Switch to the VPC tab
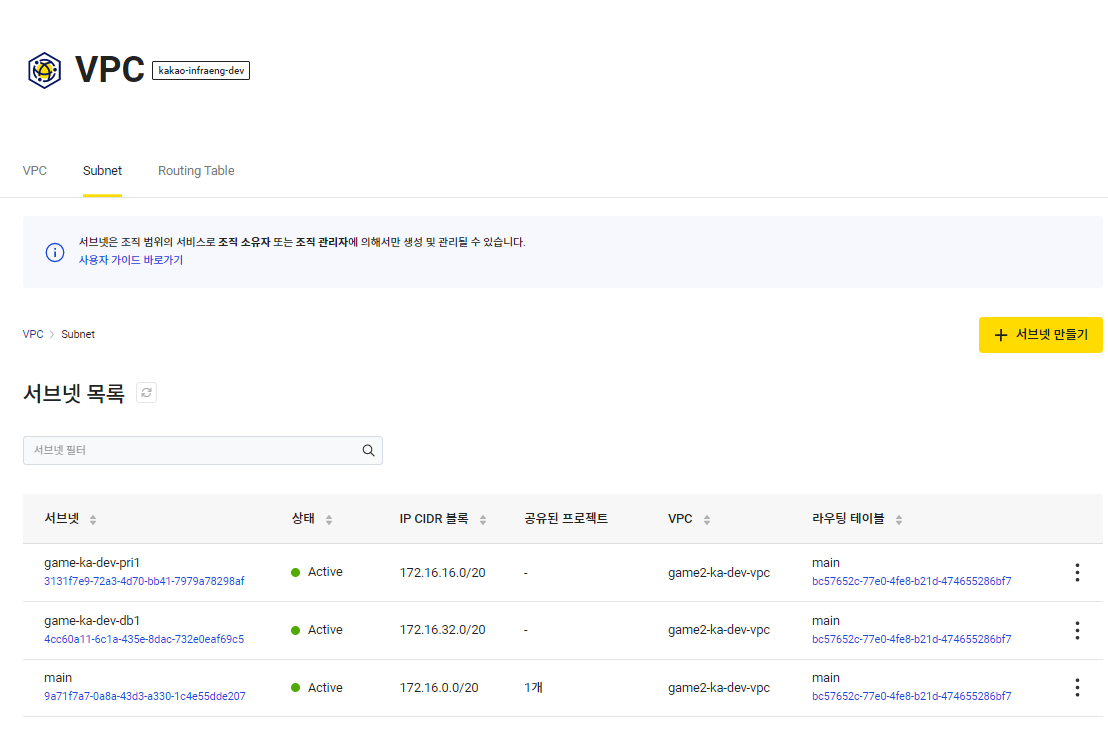 coord(35,170)
